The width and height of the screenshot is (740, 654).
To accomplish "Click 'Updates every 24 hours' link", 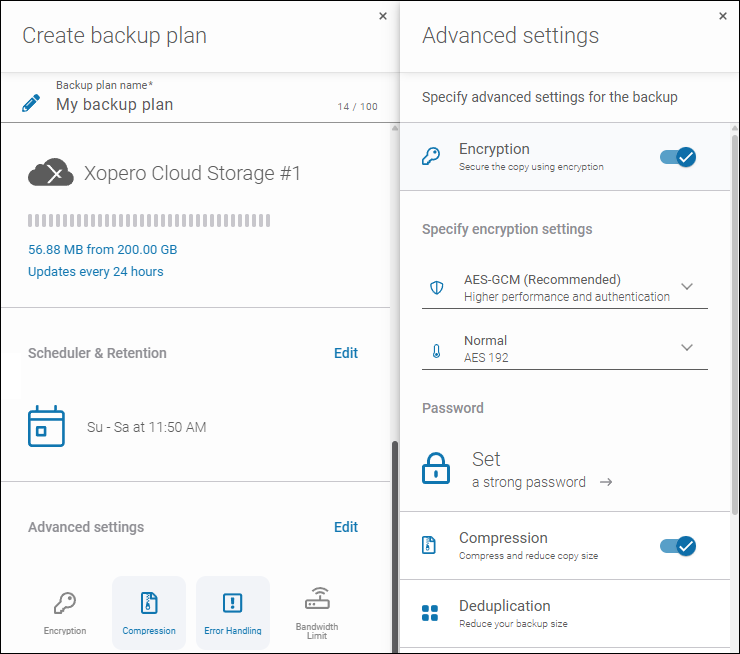I will pos(95,272).
